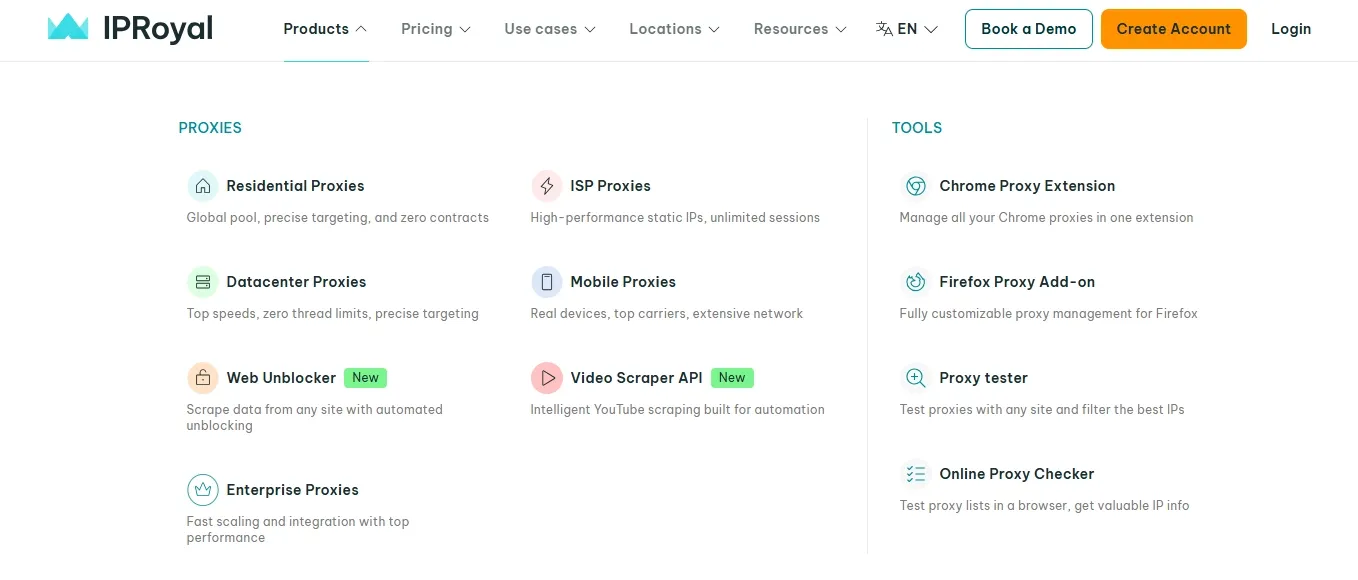1358x580 pixels.
Task: Open the Web Unblocker link
Action: click(x=281, y=378)
